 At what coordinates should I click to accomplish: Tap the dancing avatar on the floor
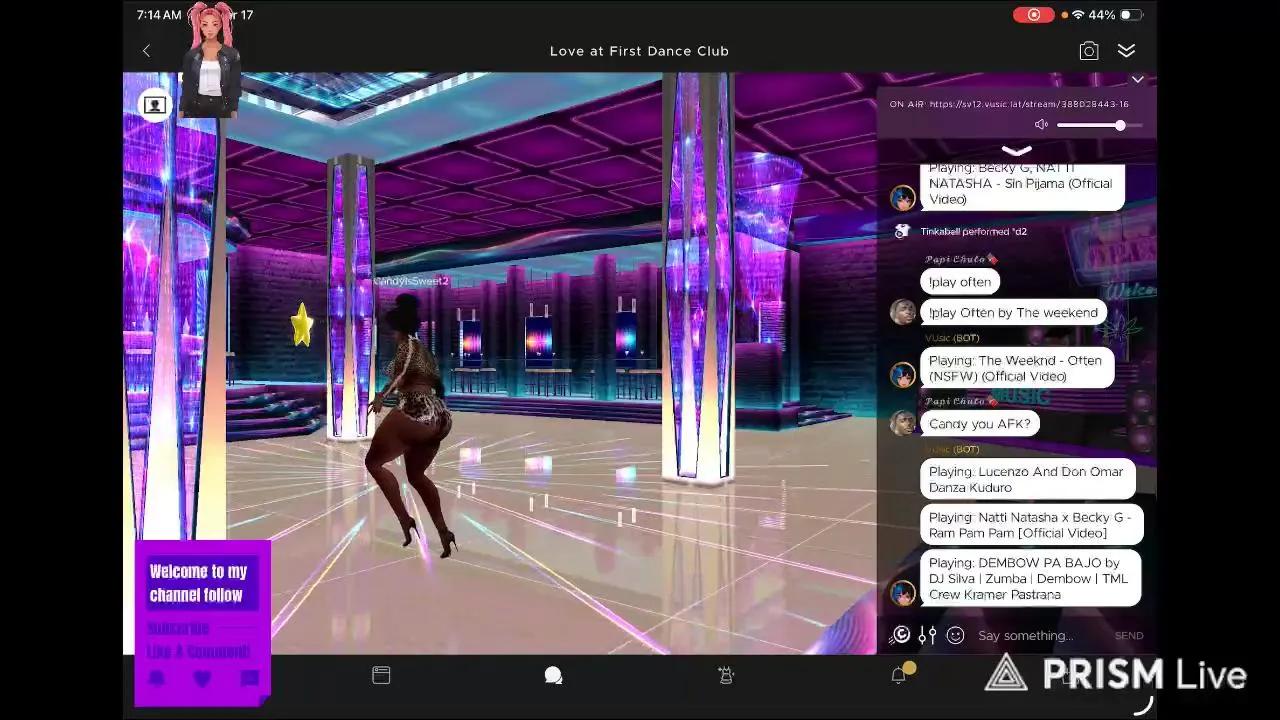[410, 425]
